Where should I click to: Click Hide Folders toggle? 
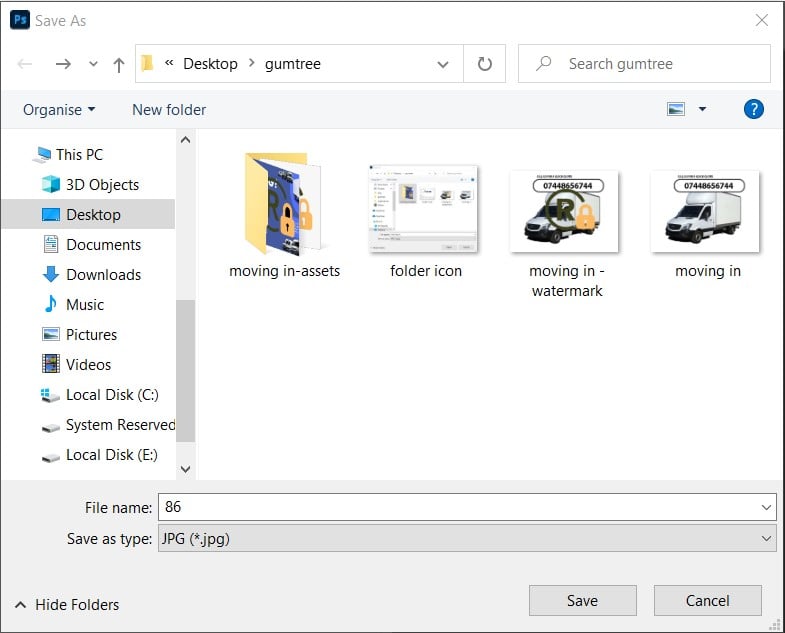click(67, 604)
